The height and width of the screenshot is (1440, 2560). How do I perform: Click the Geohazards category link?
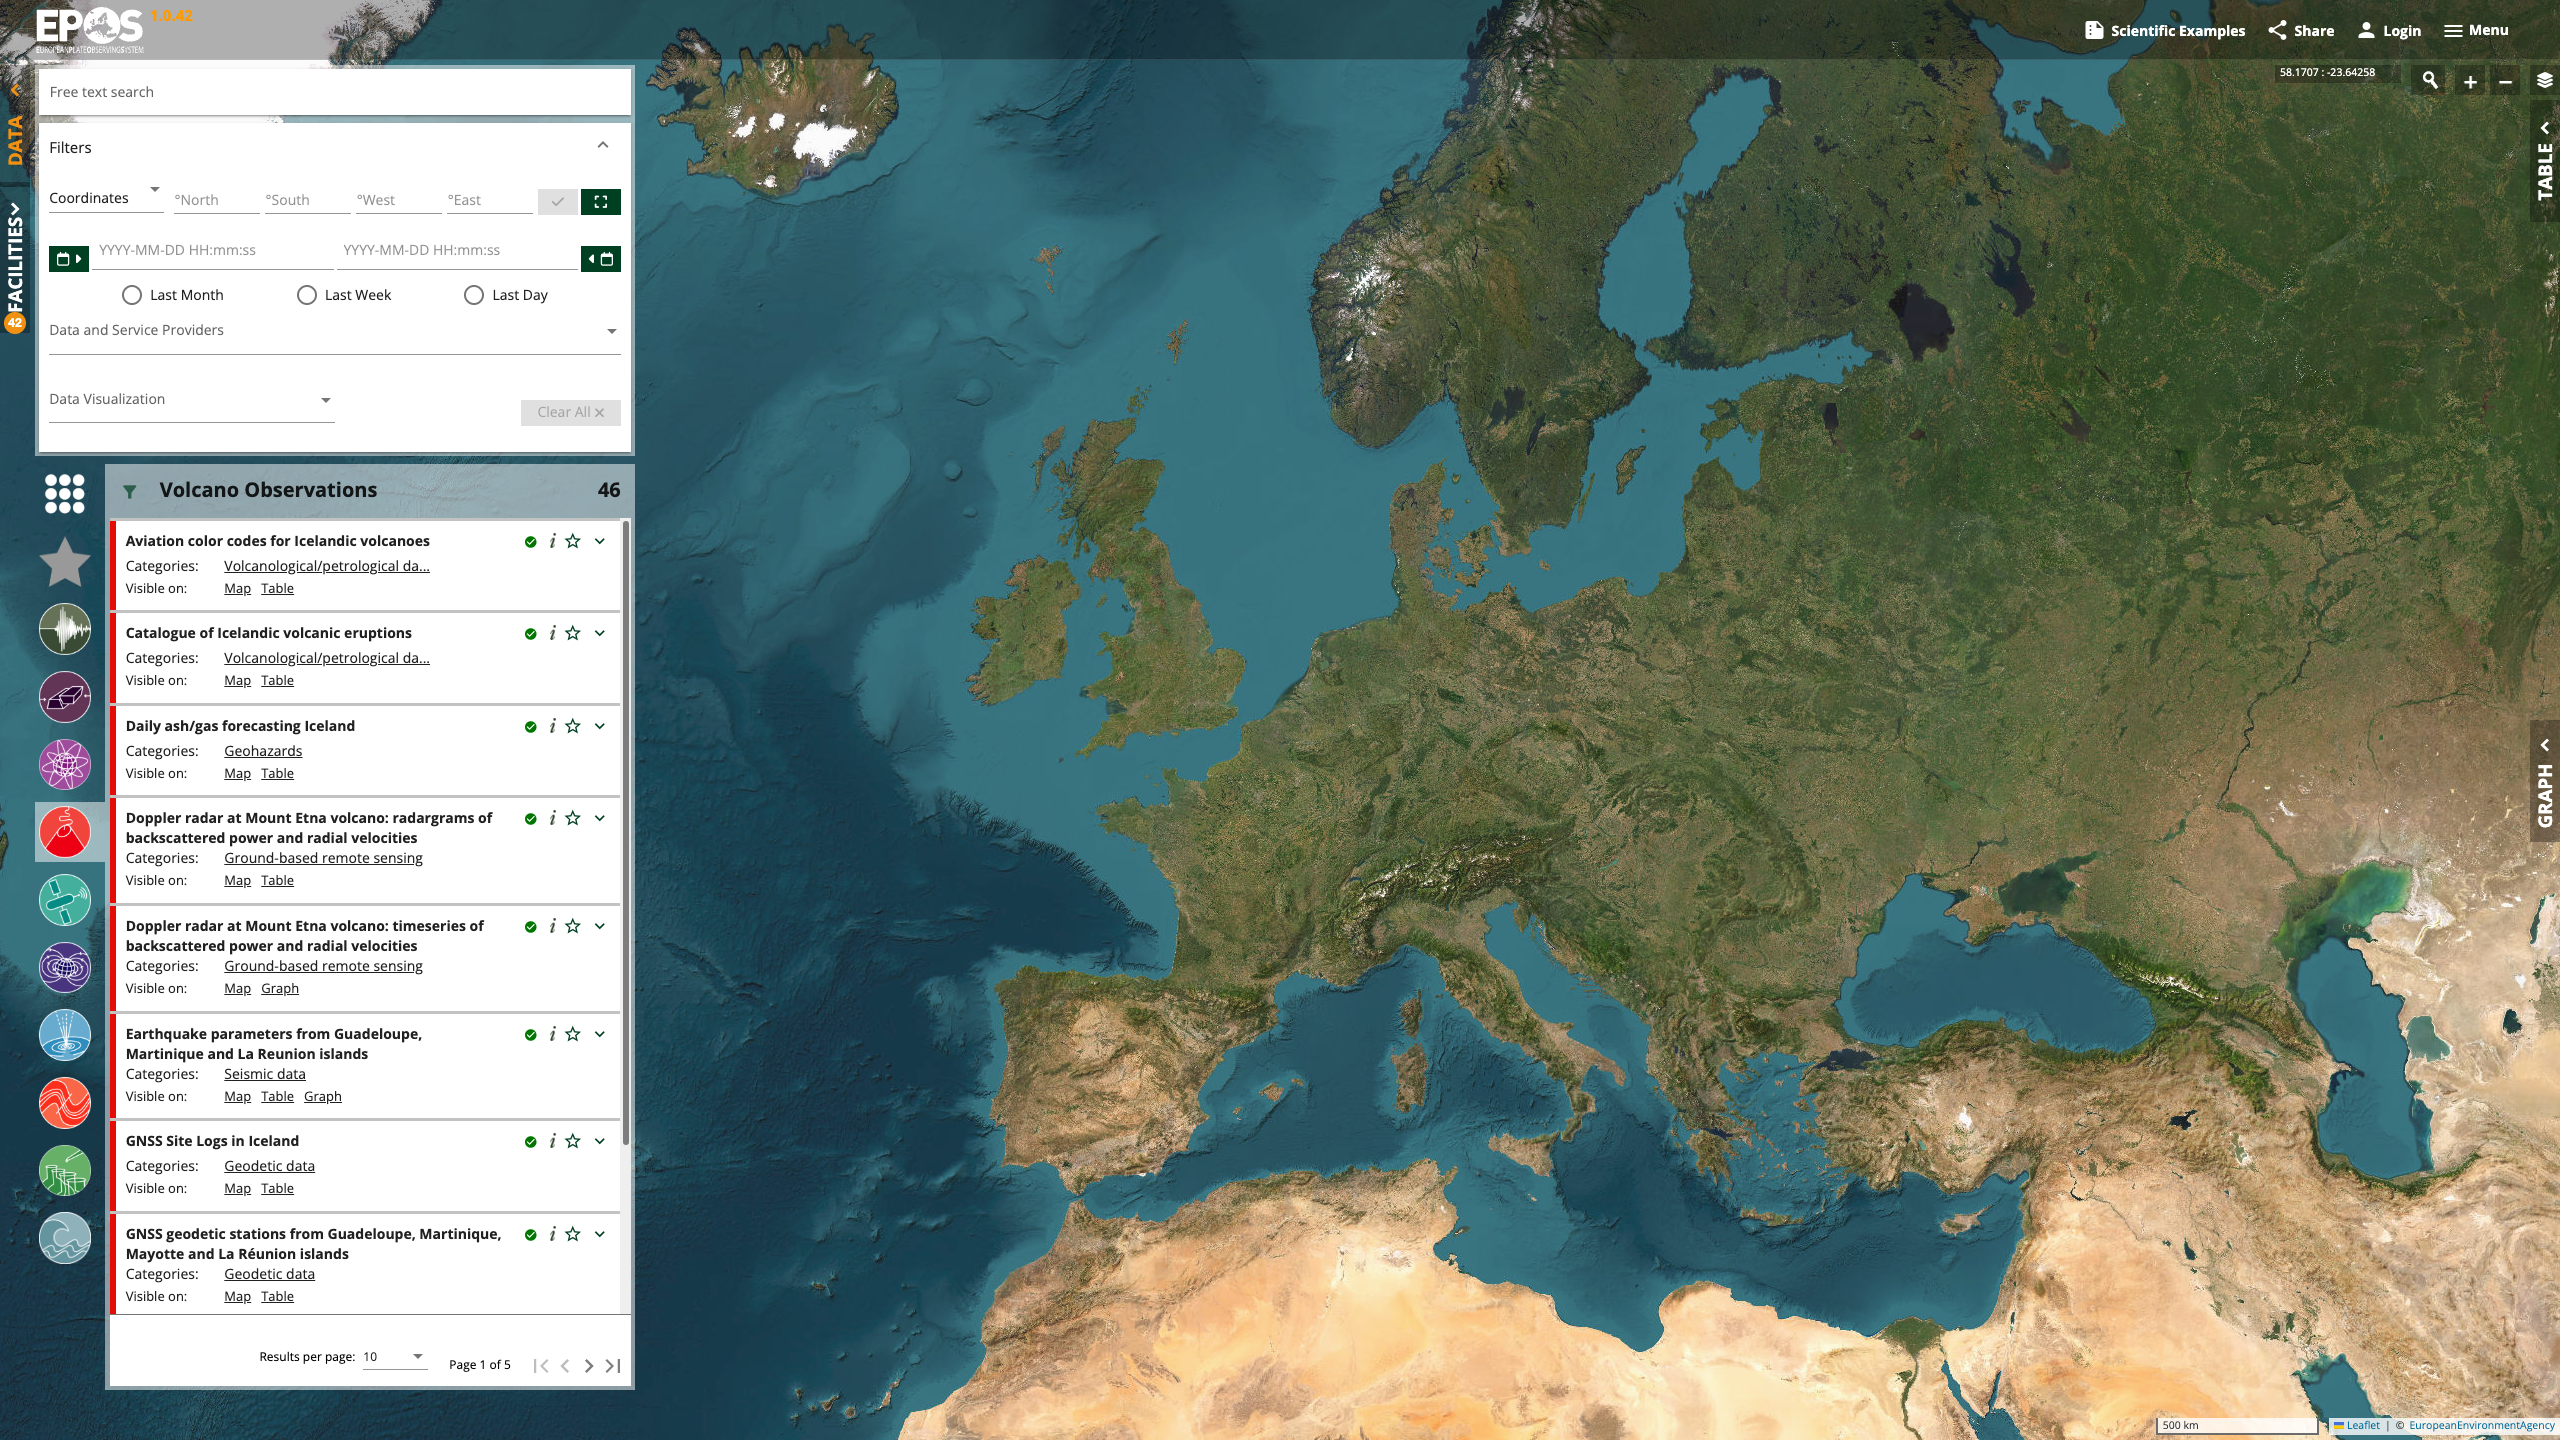tap(263, 751)
